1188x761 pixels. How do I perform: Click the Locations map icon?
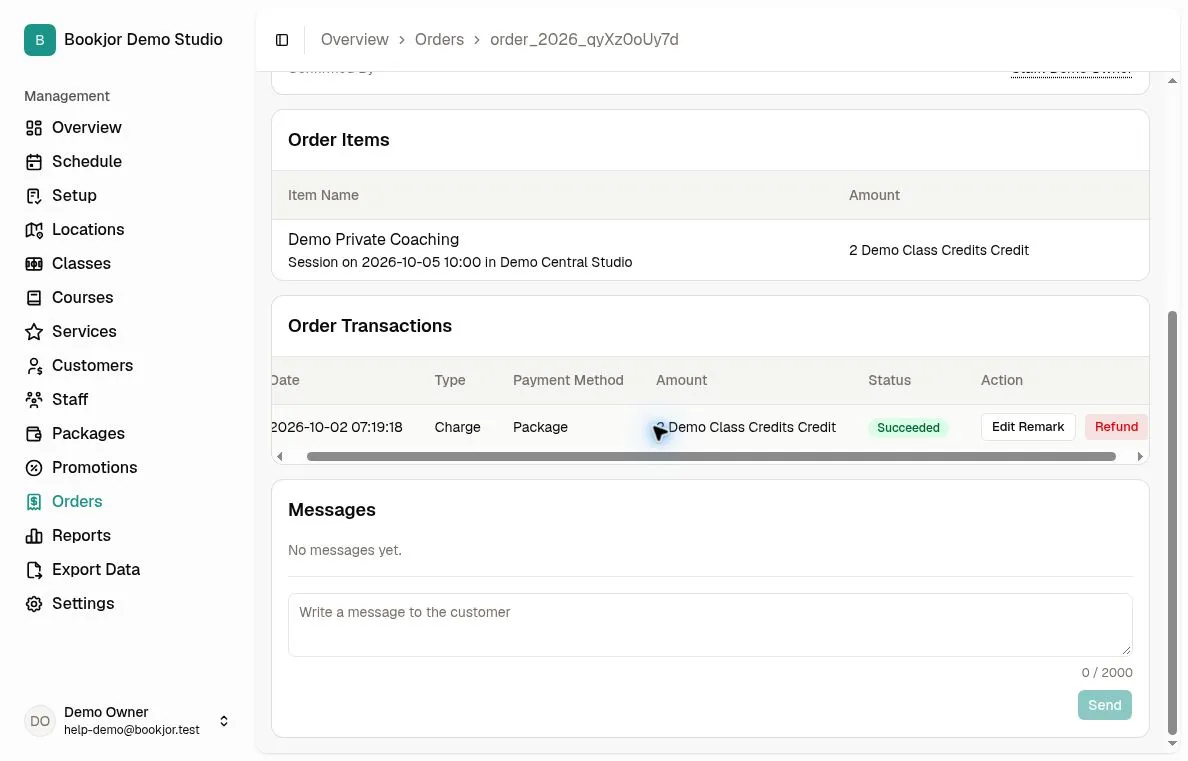pos(33,230)
